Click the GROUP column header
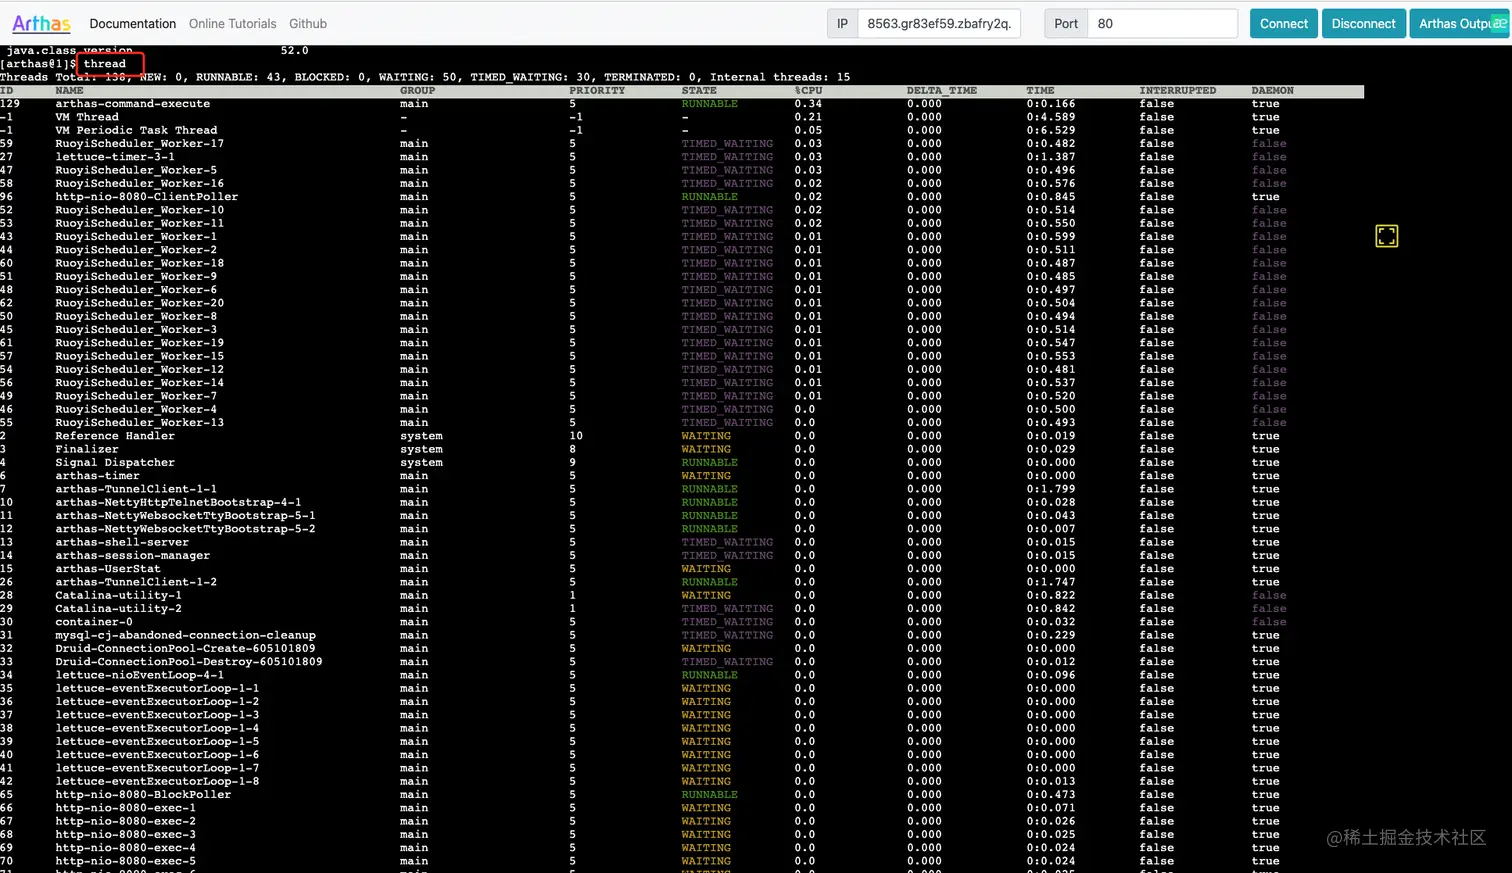Viewport: 1512px width, 873px height. coord(418,91)
